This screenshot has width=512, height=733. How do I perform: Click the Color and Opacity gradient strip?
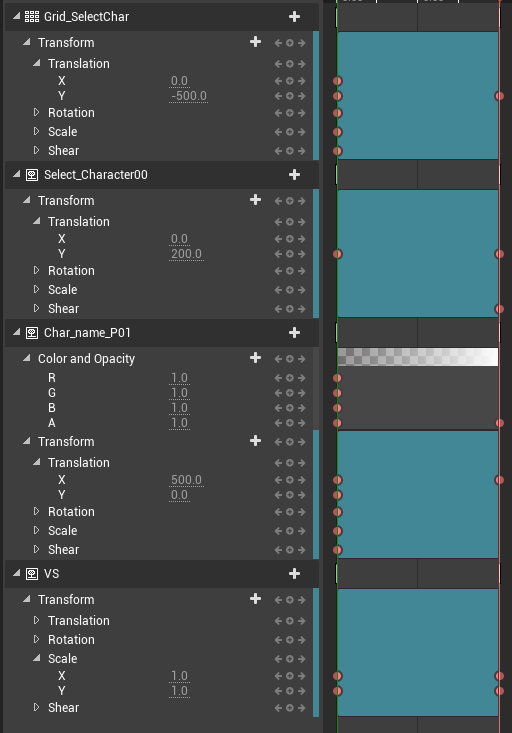(x=418, y=357)
